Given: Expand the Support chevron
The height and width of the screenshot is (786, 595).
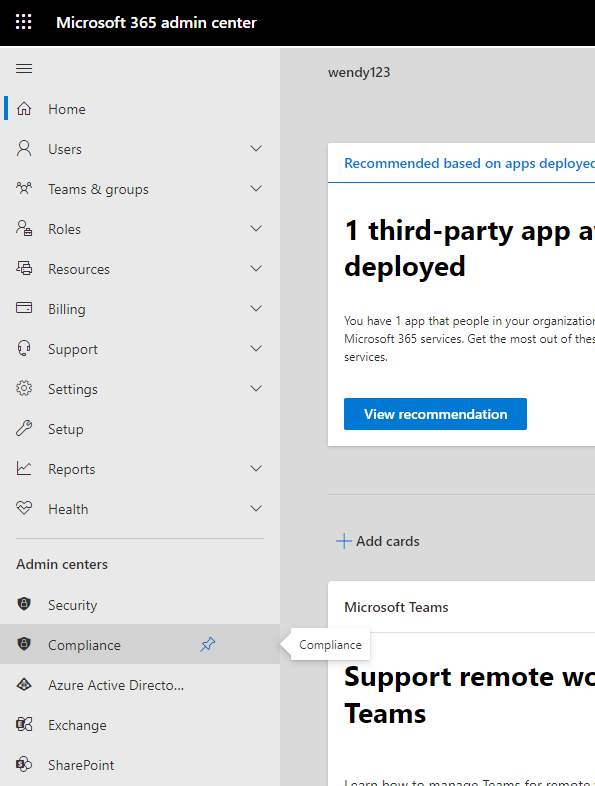Looking at the screenshot, I should tap(256, 348).
